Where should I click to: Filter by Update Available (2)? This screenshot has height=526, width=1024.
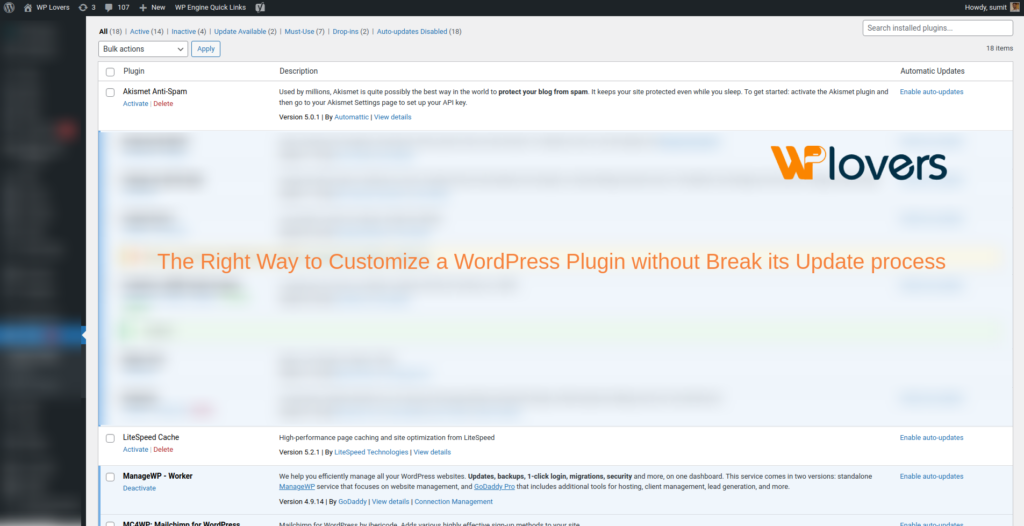(x=245, y=31)
